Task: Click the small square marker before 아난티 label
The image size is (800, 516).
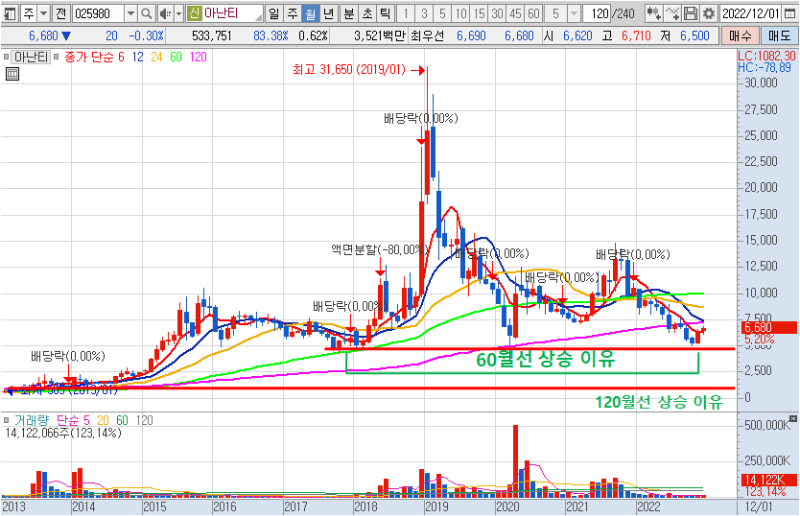Action: coord(6,57)
